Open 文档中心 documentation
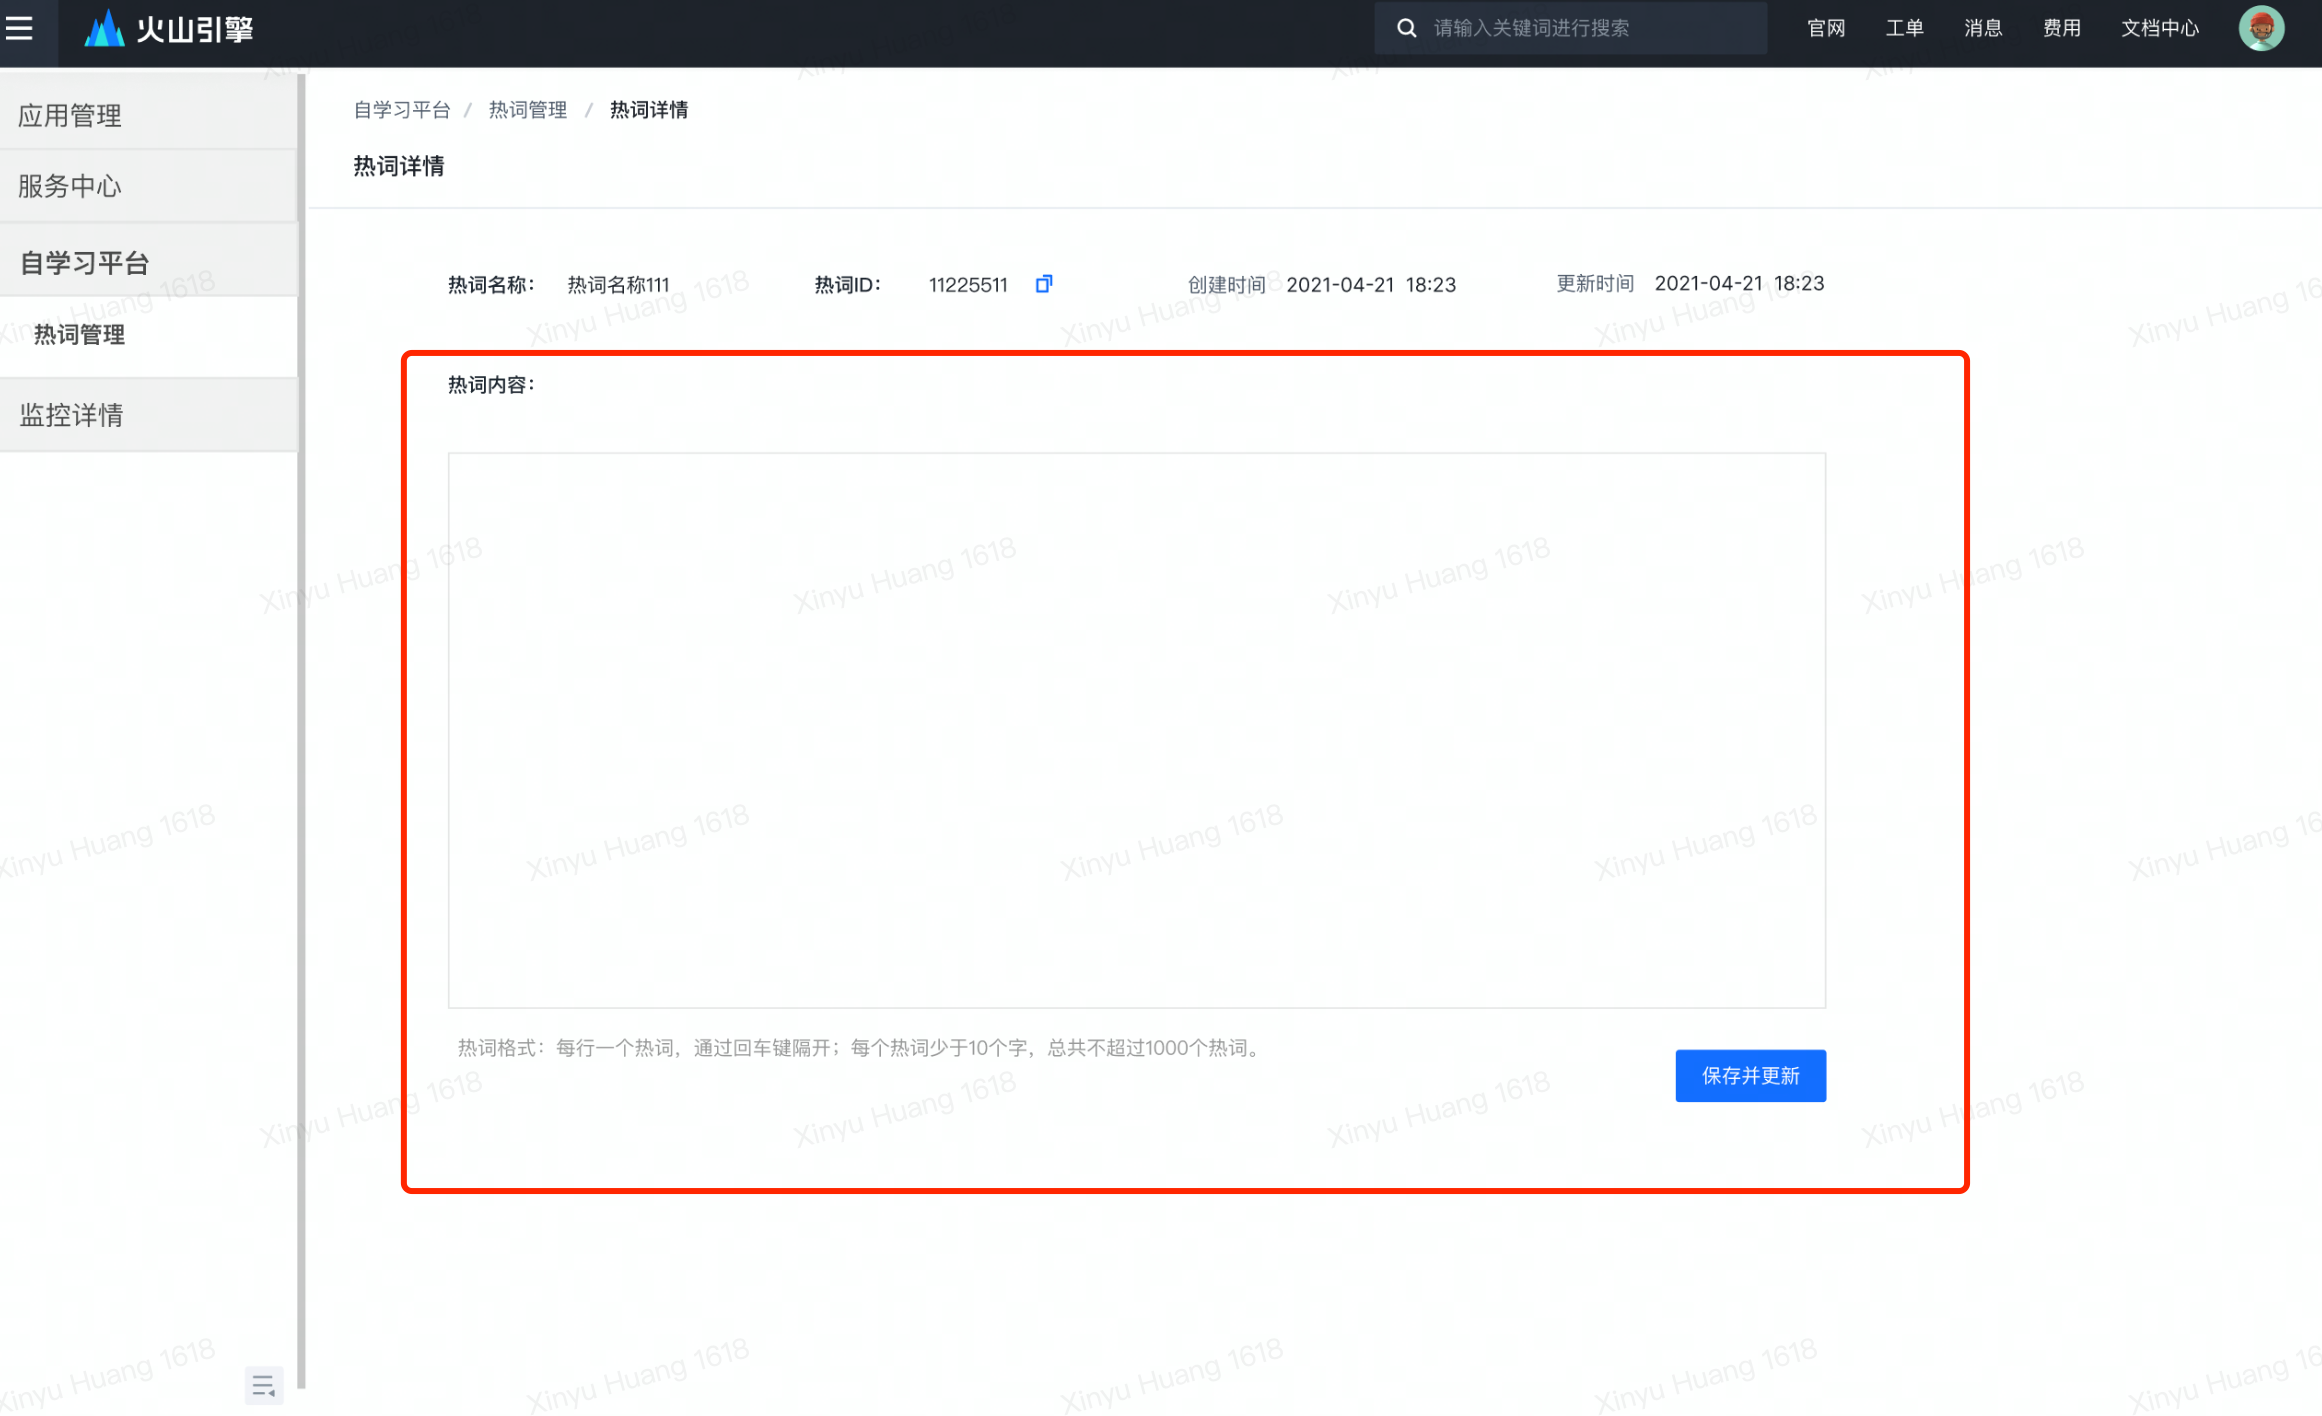This screenshot has height=1416, width=2322. (2160, 28)
